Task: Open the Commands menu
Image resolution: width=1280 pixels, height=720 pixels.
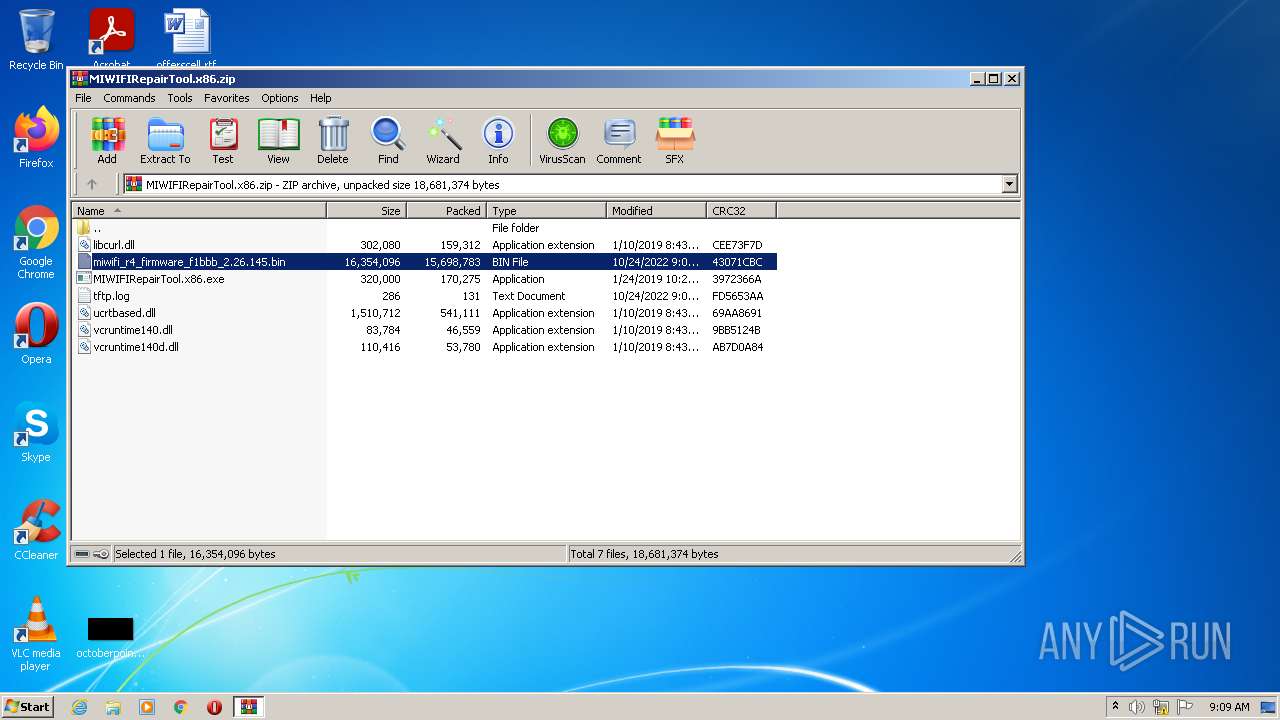Action: 129,98
